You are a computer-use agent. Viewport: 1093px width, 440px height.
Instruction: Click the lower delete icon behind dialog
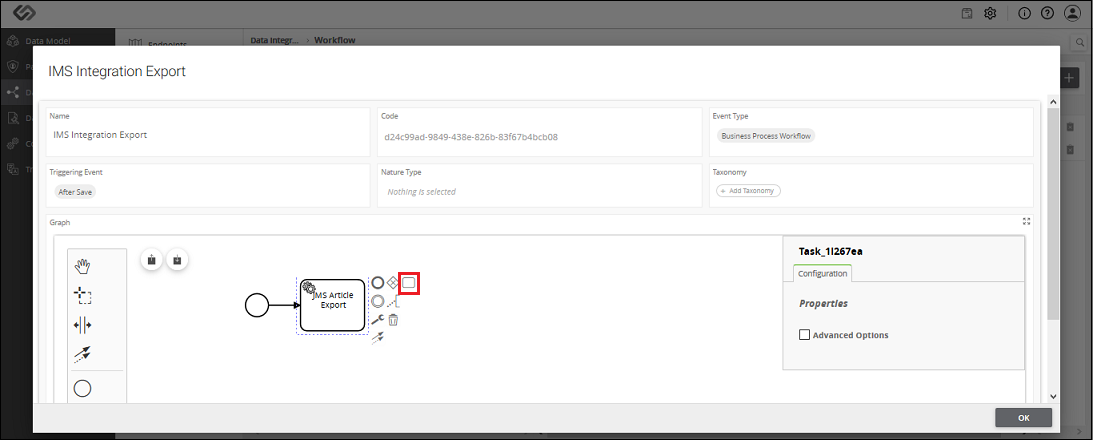click(x=1071, y=149)
